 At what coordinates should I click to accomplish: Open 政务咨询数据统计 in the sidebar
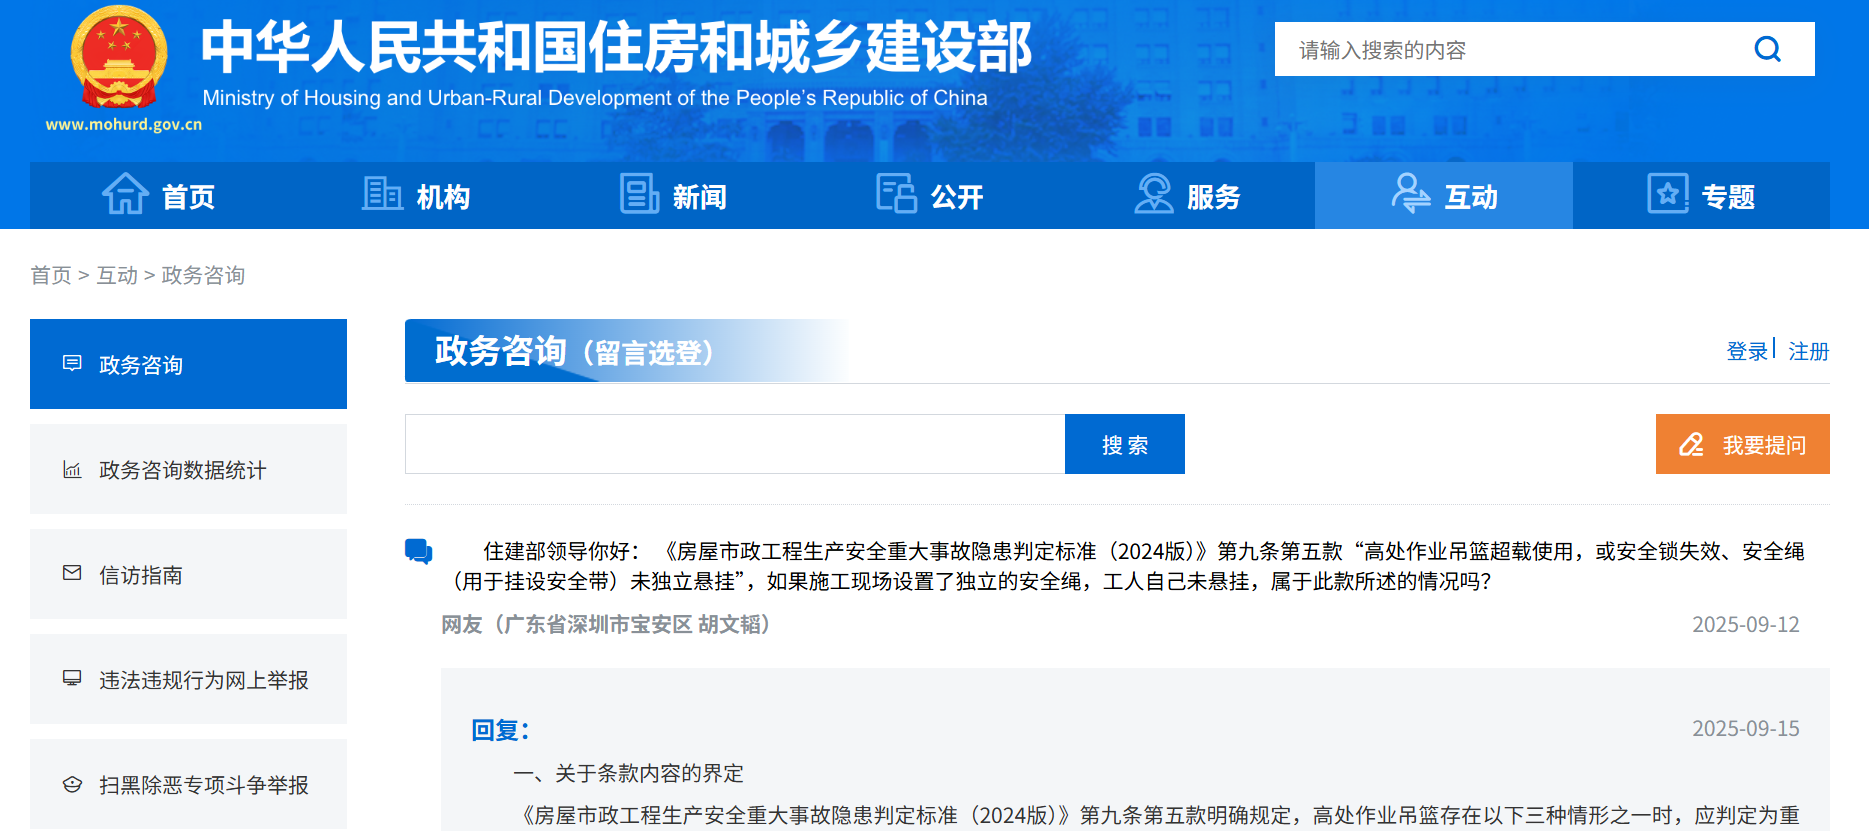[x=188, y=469]
